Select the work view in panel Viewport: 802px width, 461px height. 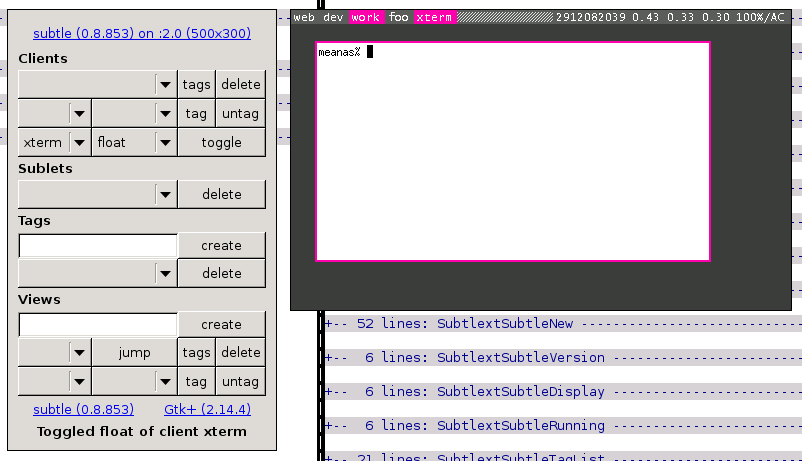[x=365, y=18]
